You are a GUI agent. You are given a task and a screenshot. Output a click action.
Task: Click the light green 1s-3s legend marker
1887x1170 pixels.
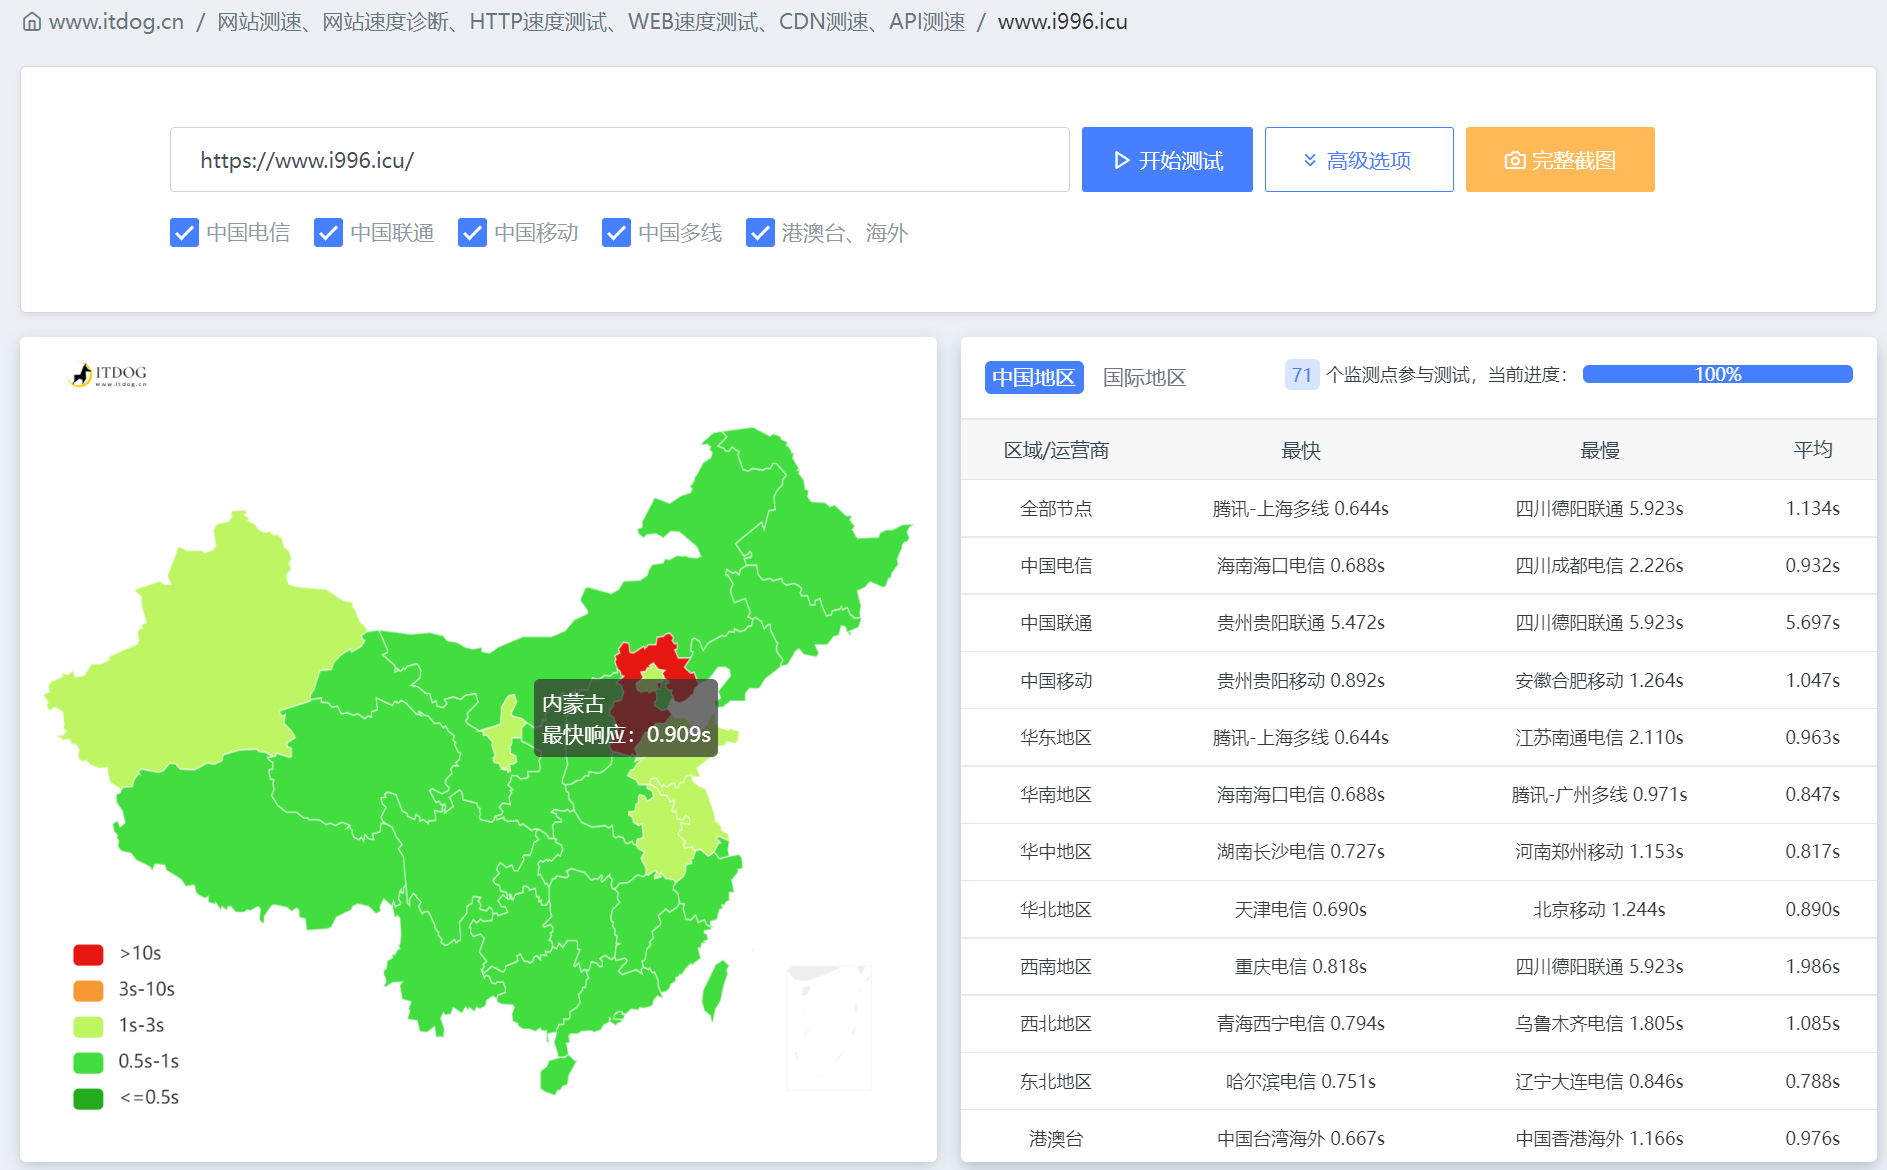pyautogui.click(x=88, y=1026)
